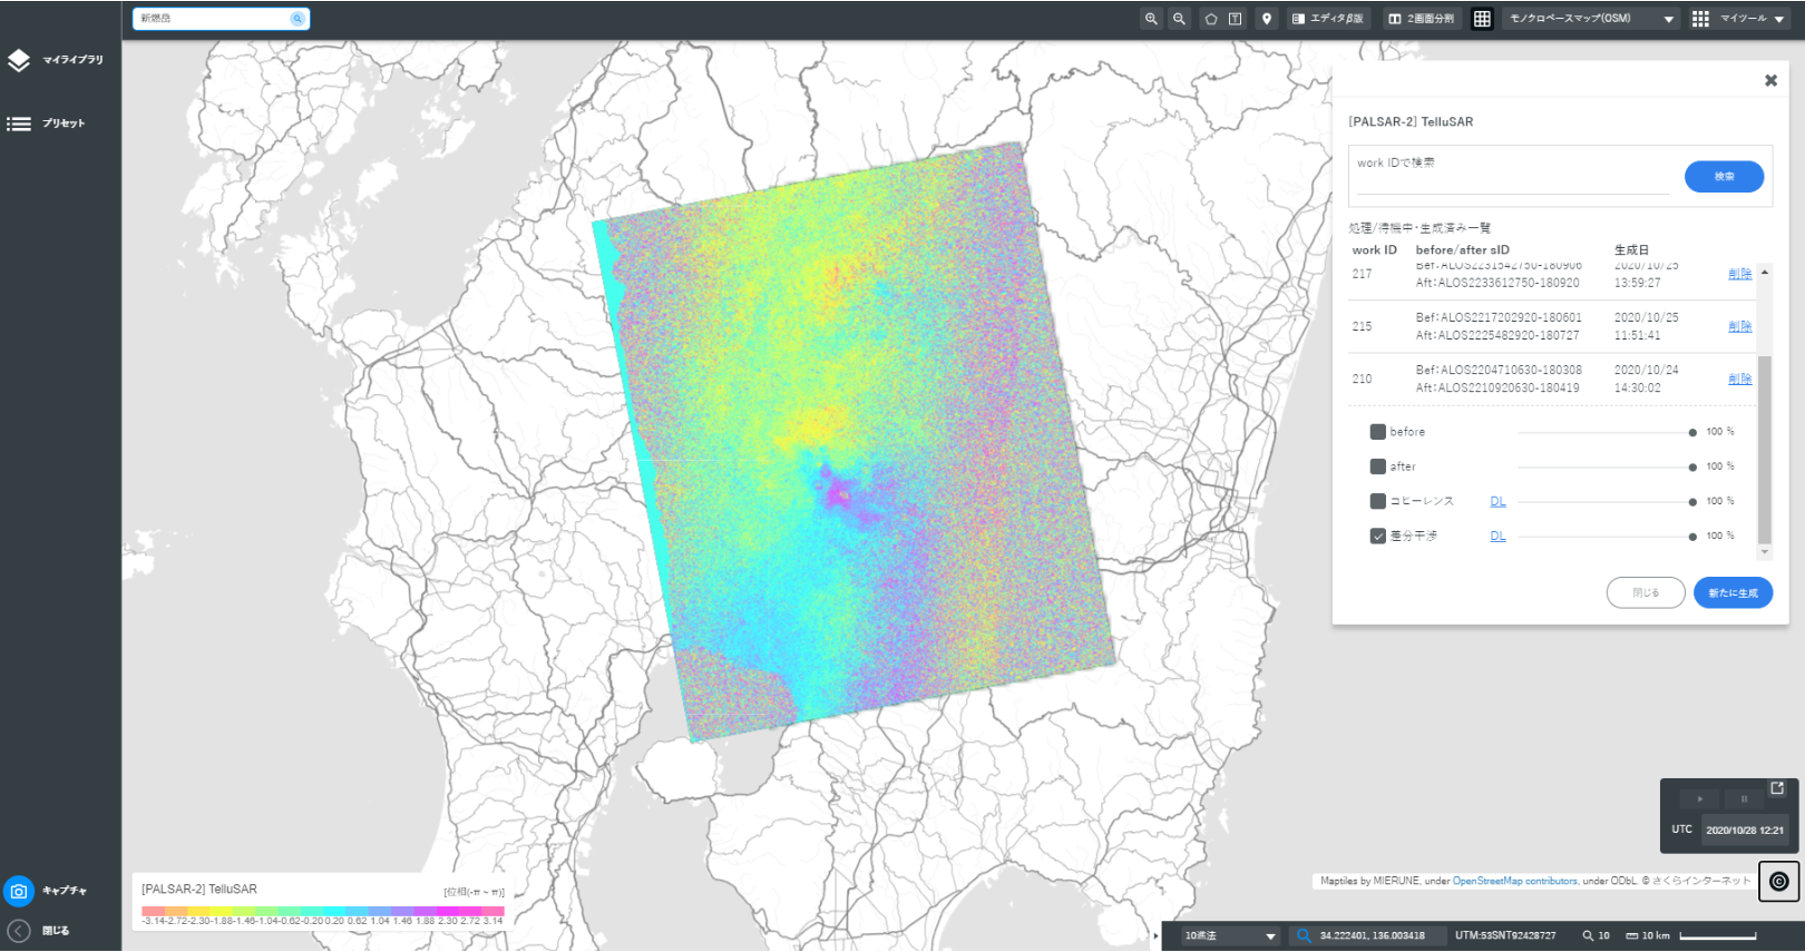Open the エディタβ版 editor
This screenshot has height=951, width=1805.
(x=1327, y=19)
